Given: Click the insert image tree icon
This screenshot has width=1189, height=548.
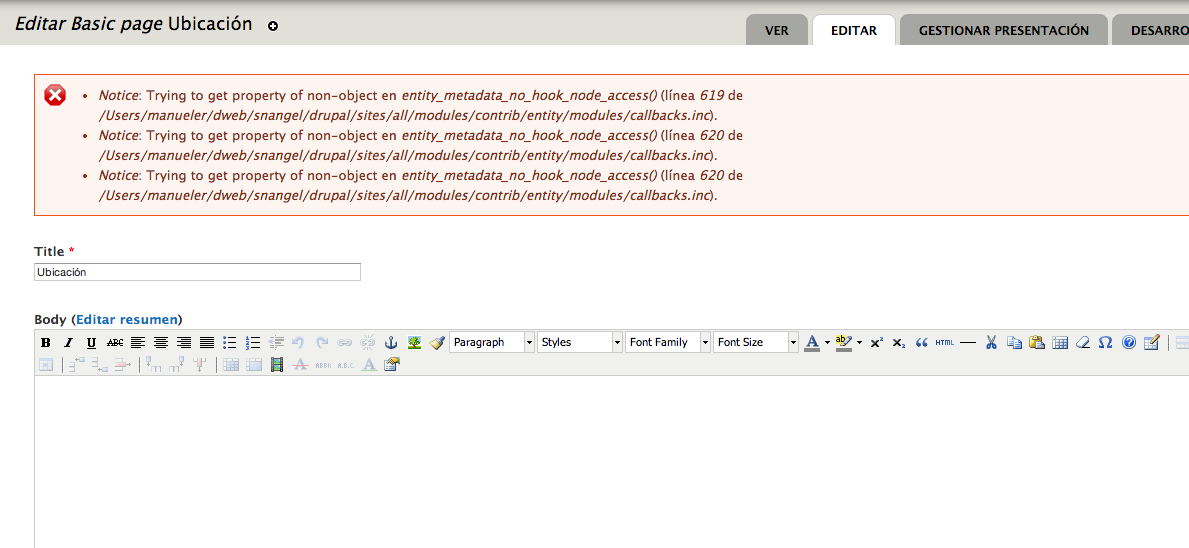Looking at the screenshot, I should click(414, 342).
